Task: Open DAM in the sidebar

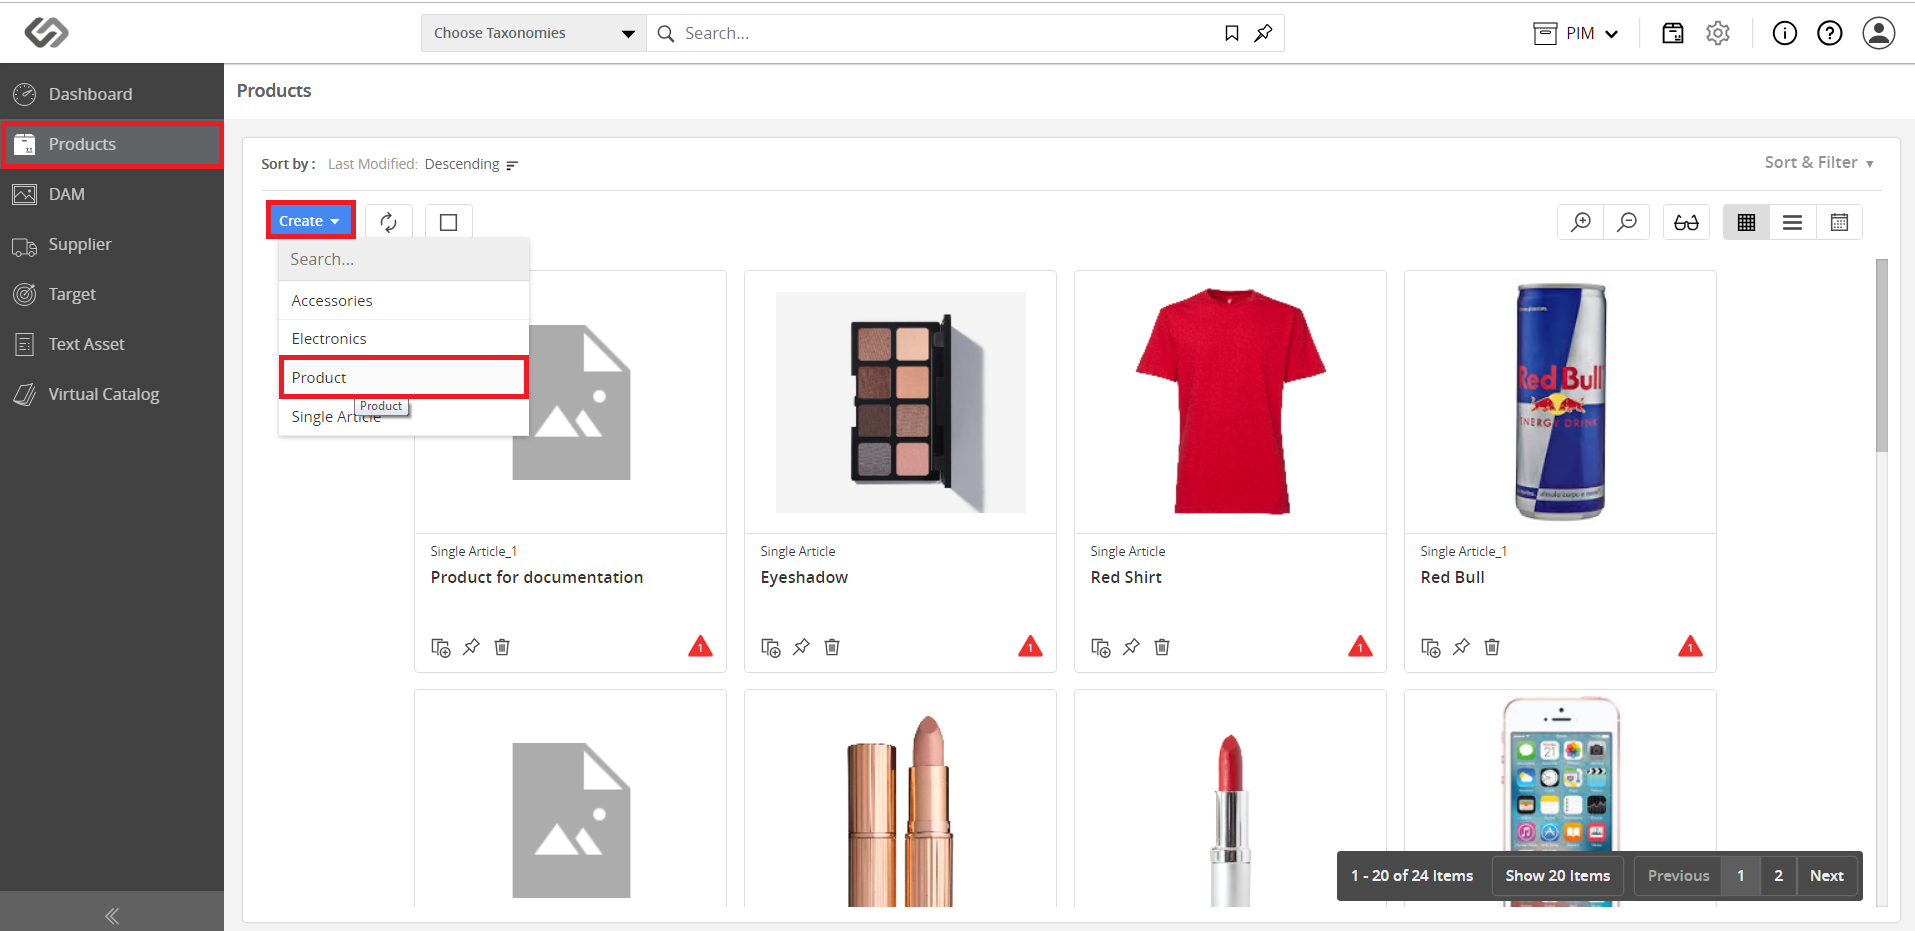Action: click(x=112, y=194)
